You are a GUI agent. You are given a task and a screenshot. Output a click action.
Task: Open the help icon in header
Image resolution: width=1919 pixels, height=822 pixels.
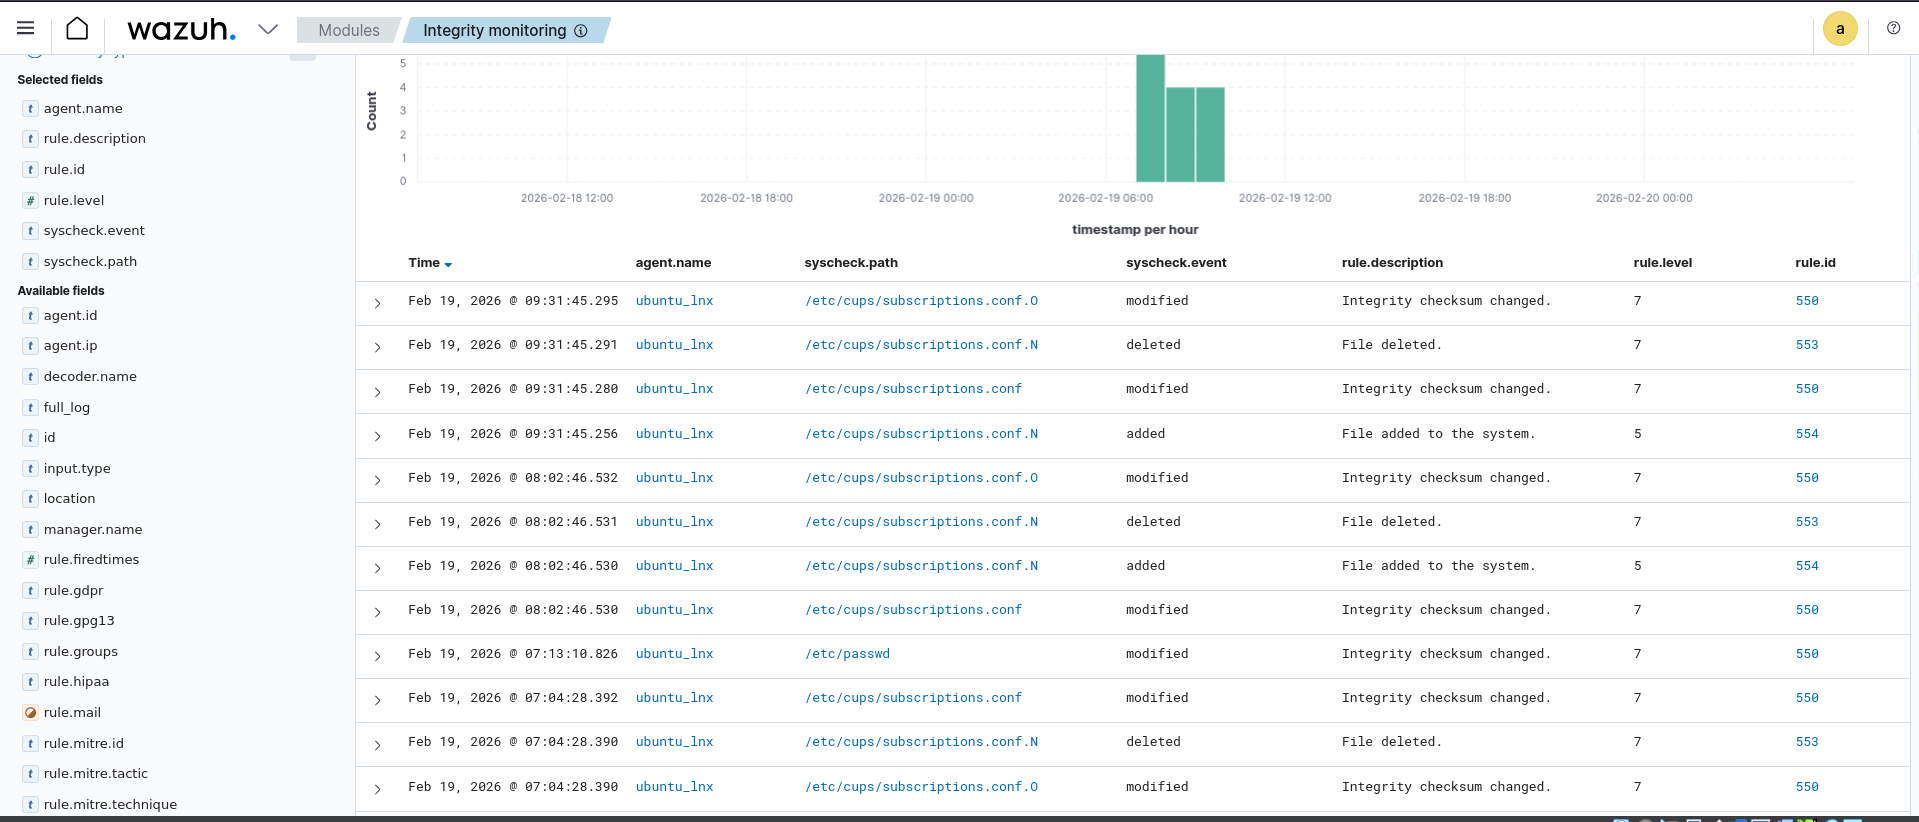tap(1893, 29)
